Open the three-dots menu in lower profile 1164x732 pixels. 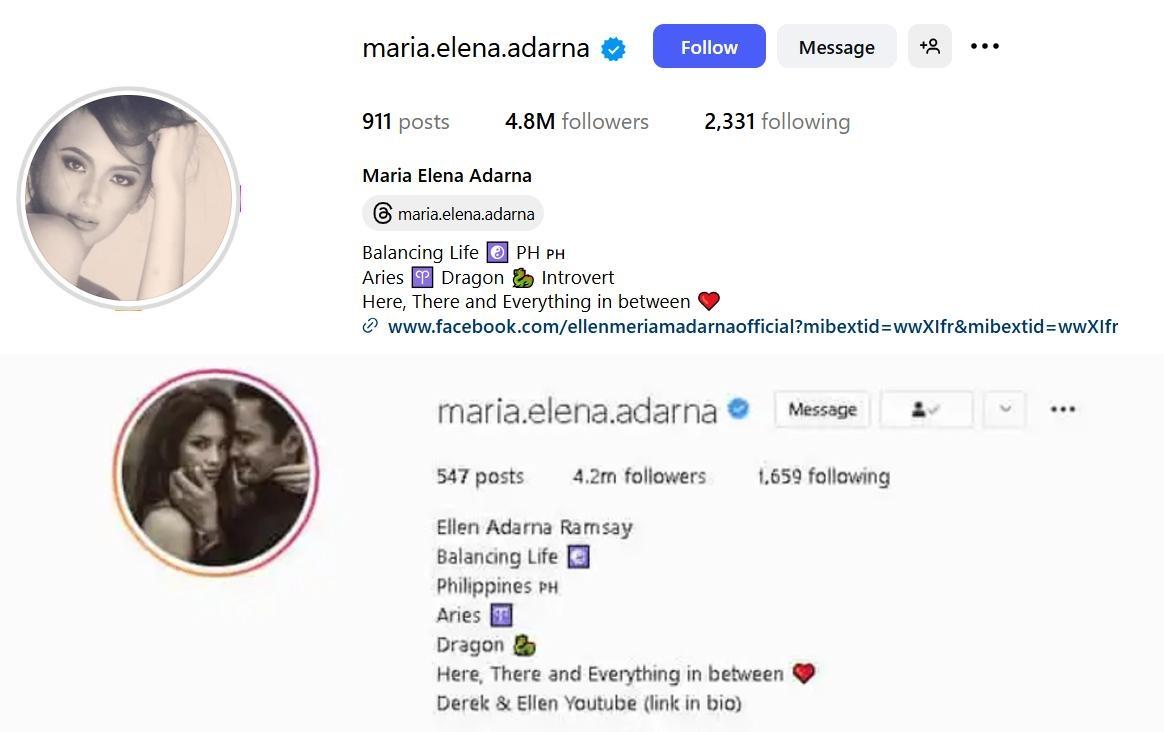tap(1062, 409)
